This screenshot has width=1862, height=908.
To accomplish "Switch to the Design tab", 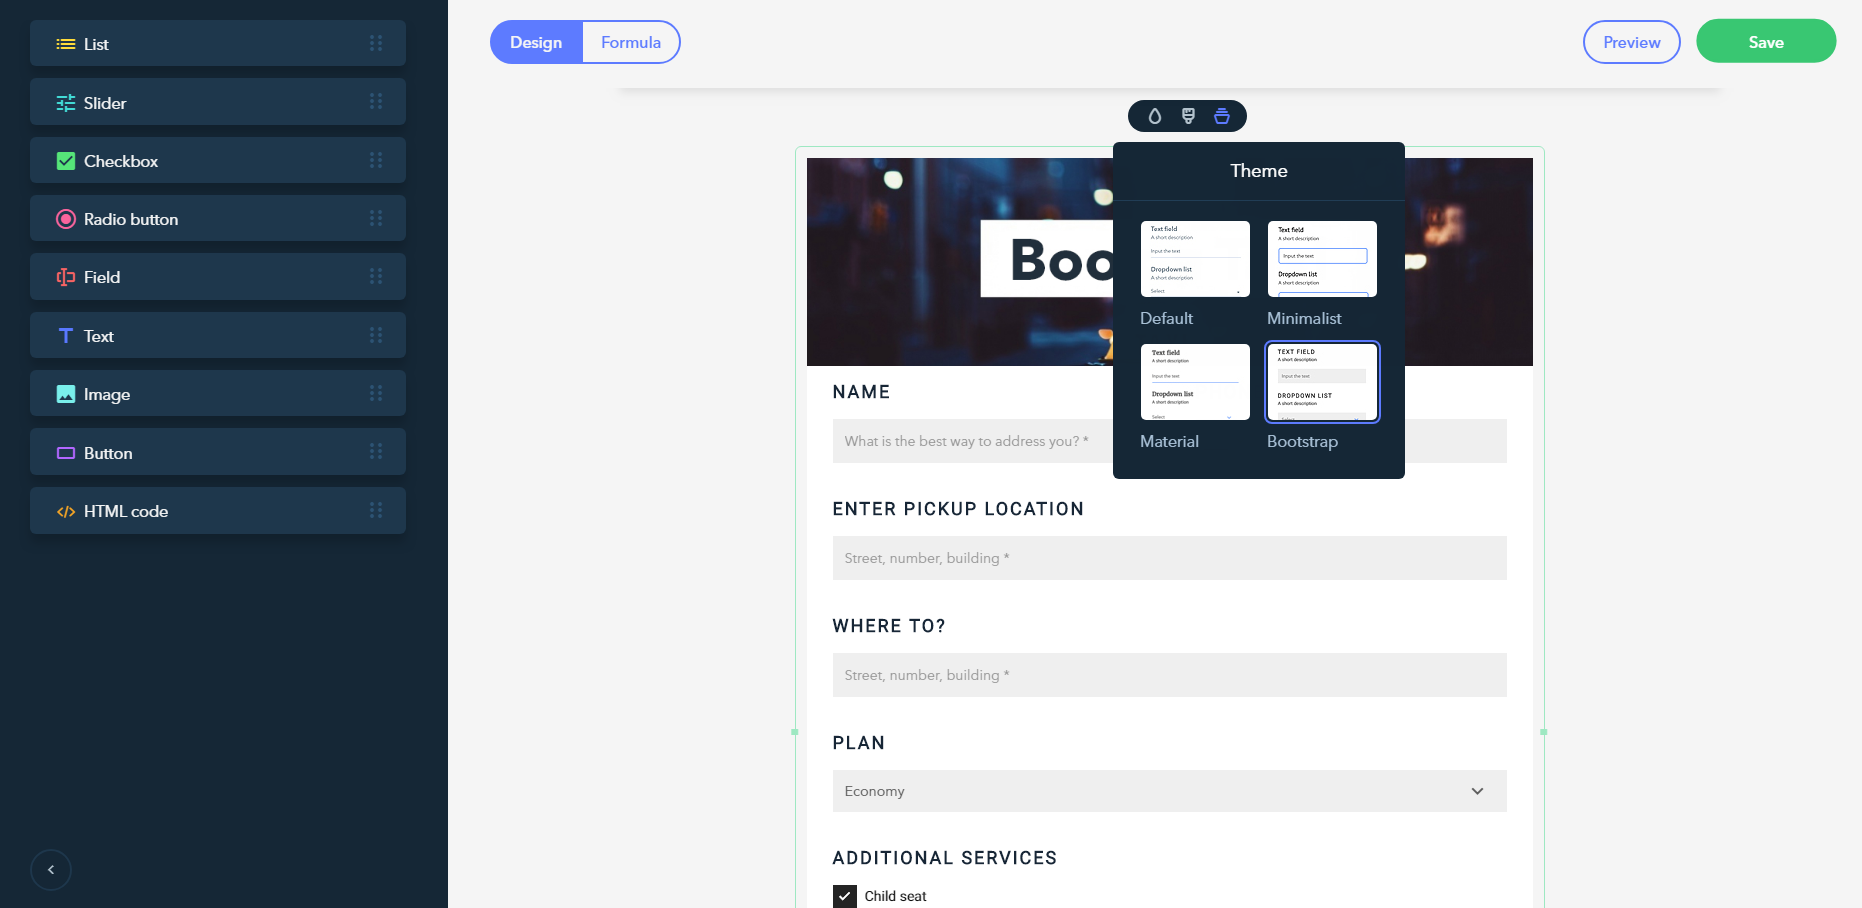I will [536, 42].
